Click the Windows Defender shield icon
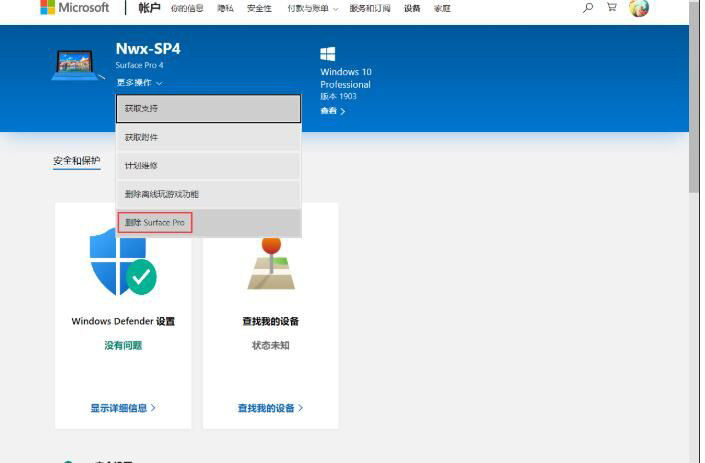Screen dimensions: 705x463 point(122,262)
